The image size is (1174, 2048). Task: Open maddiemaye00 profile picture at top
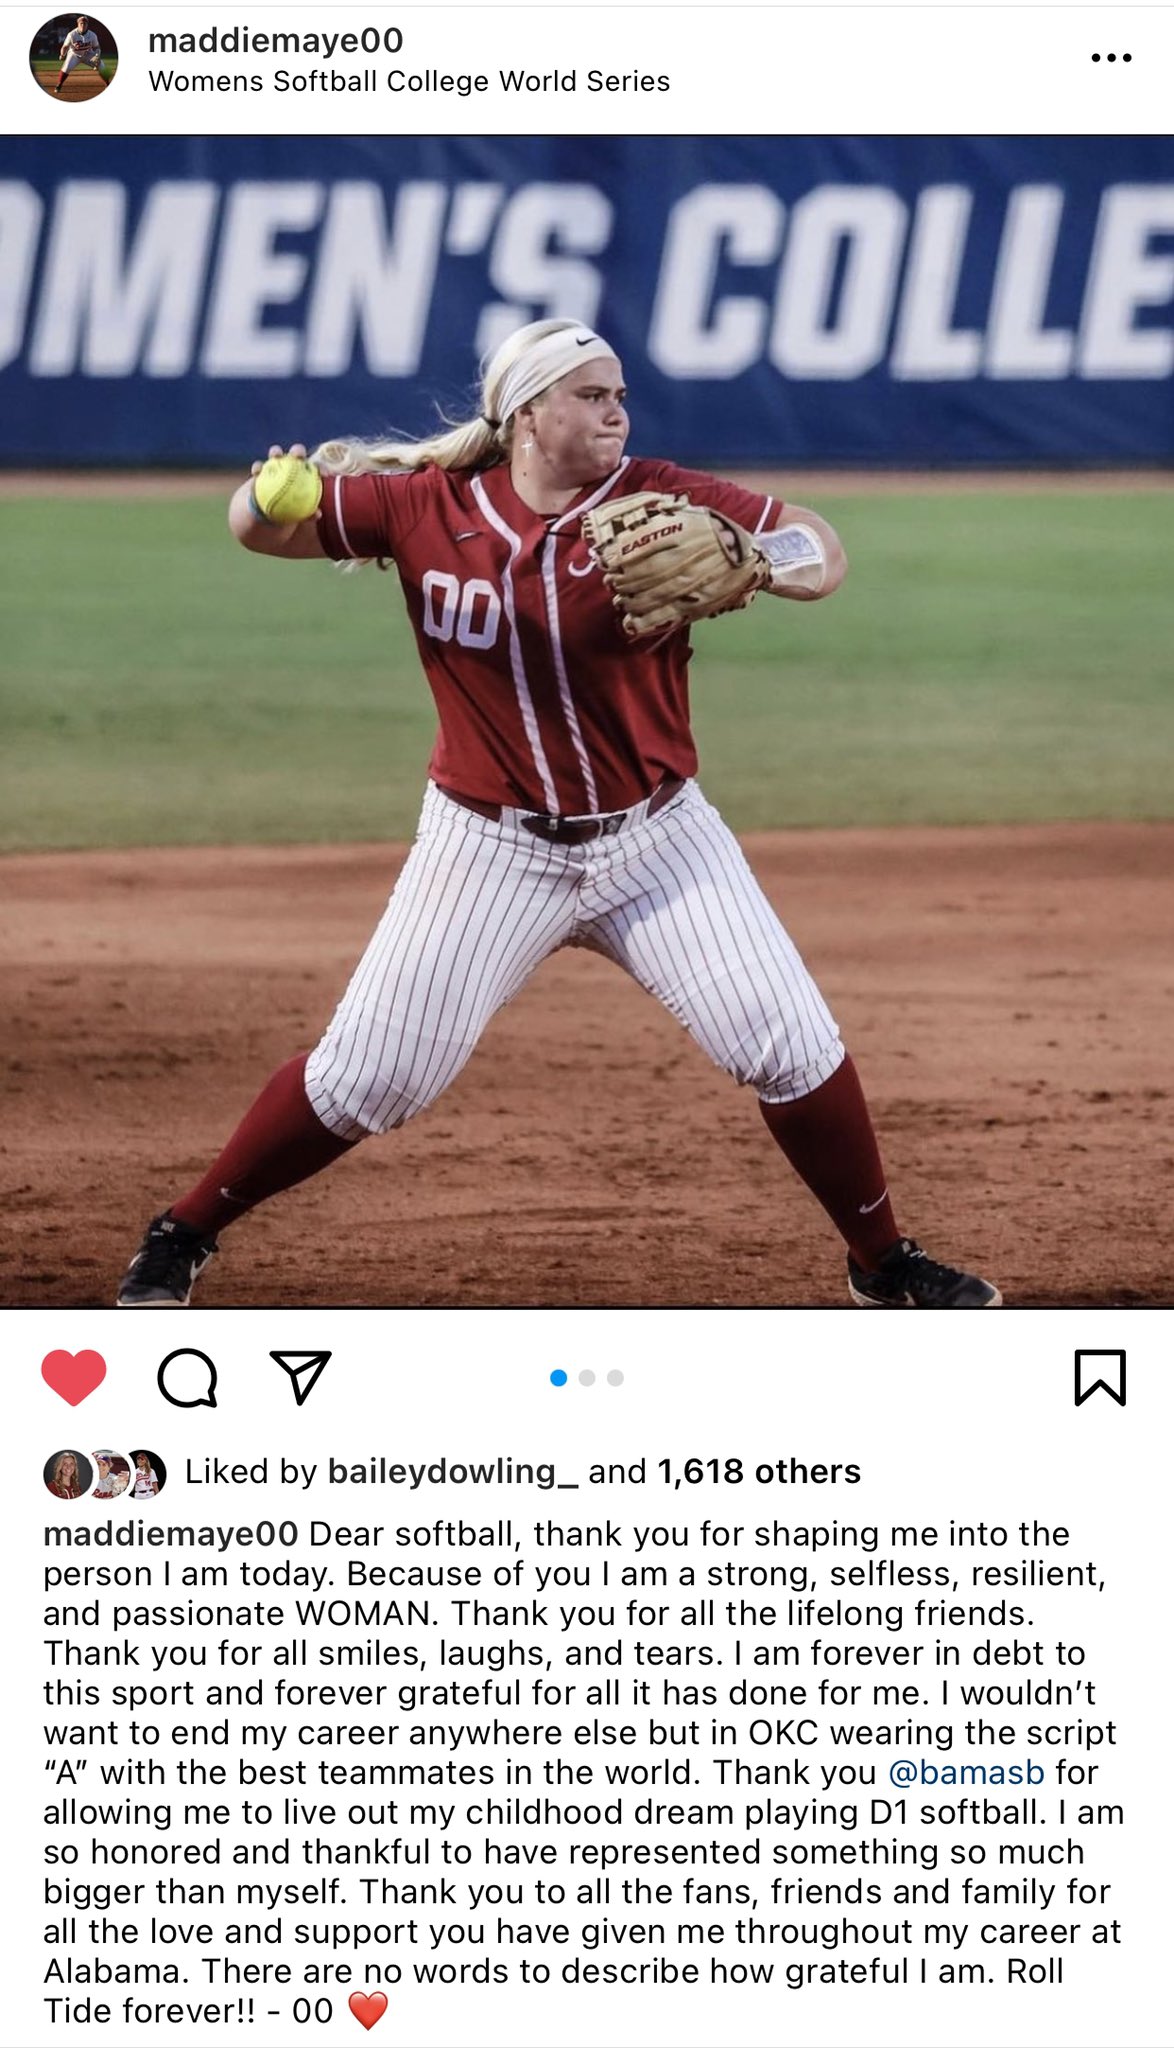pos(74,58)
